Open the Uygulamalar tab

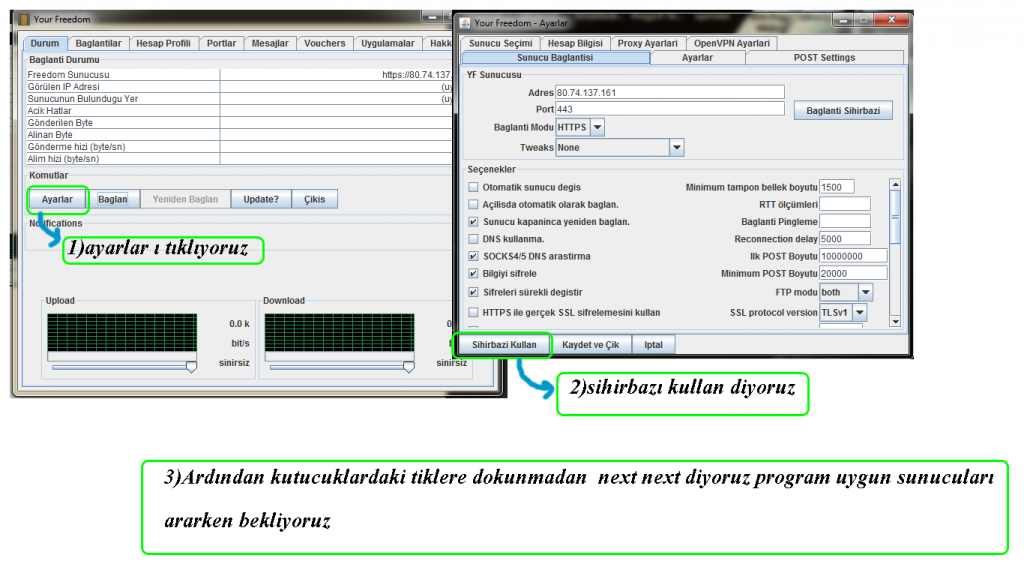tap(388, 43)
